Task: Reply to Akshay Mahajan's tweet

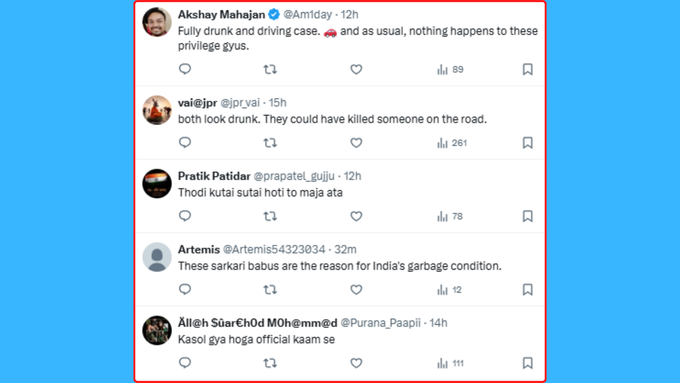Action: 185,69
